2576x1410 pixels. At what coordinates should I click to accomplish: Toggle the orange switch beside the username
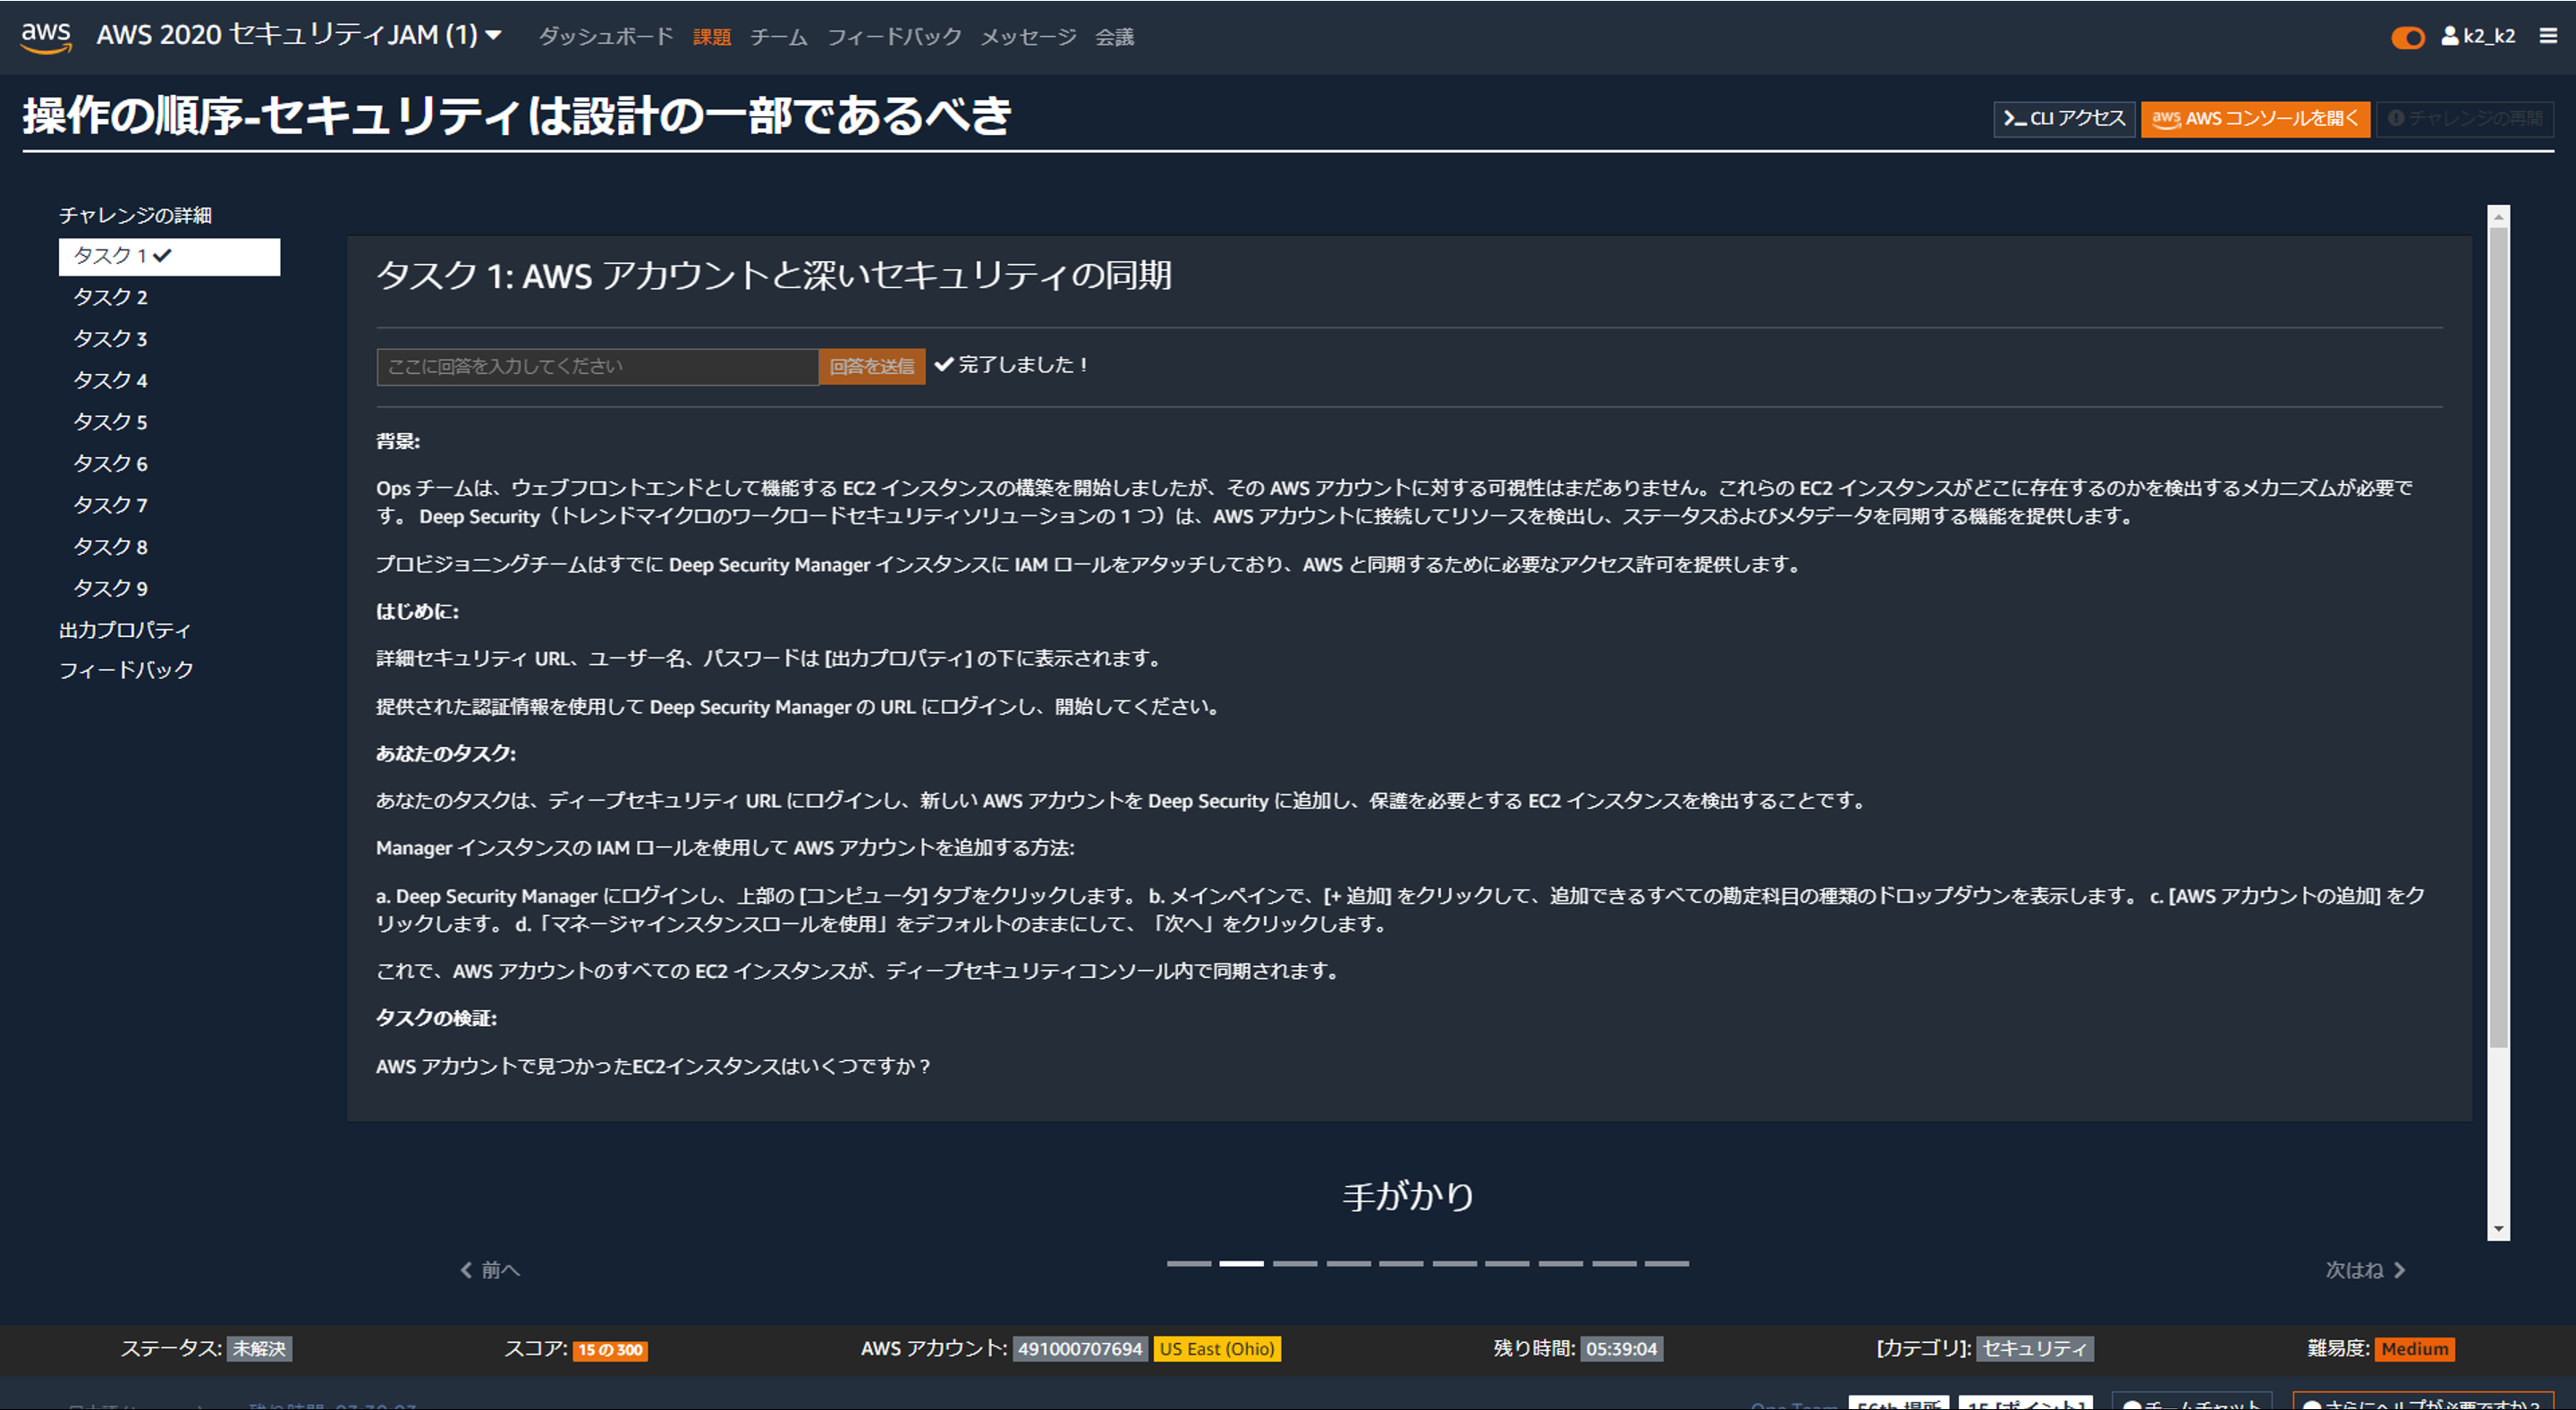[2408, 38]
